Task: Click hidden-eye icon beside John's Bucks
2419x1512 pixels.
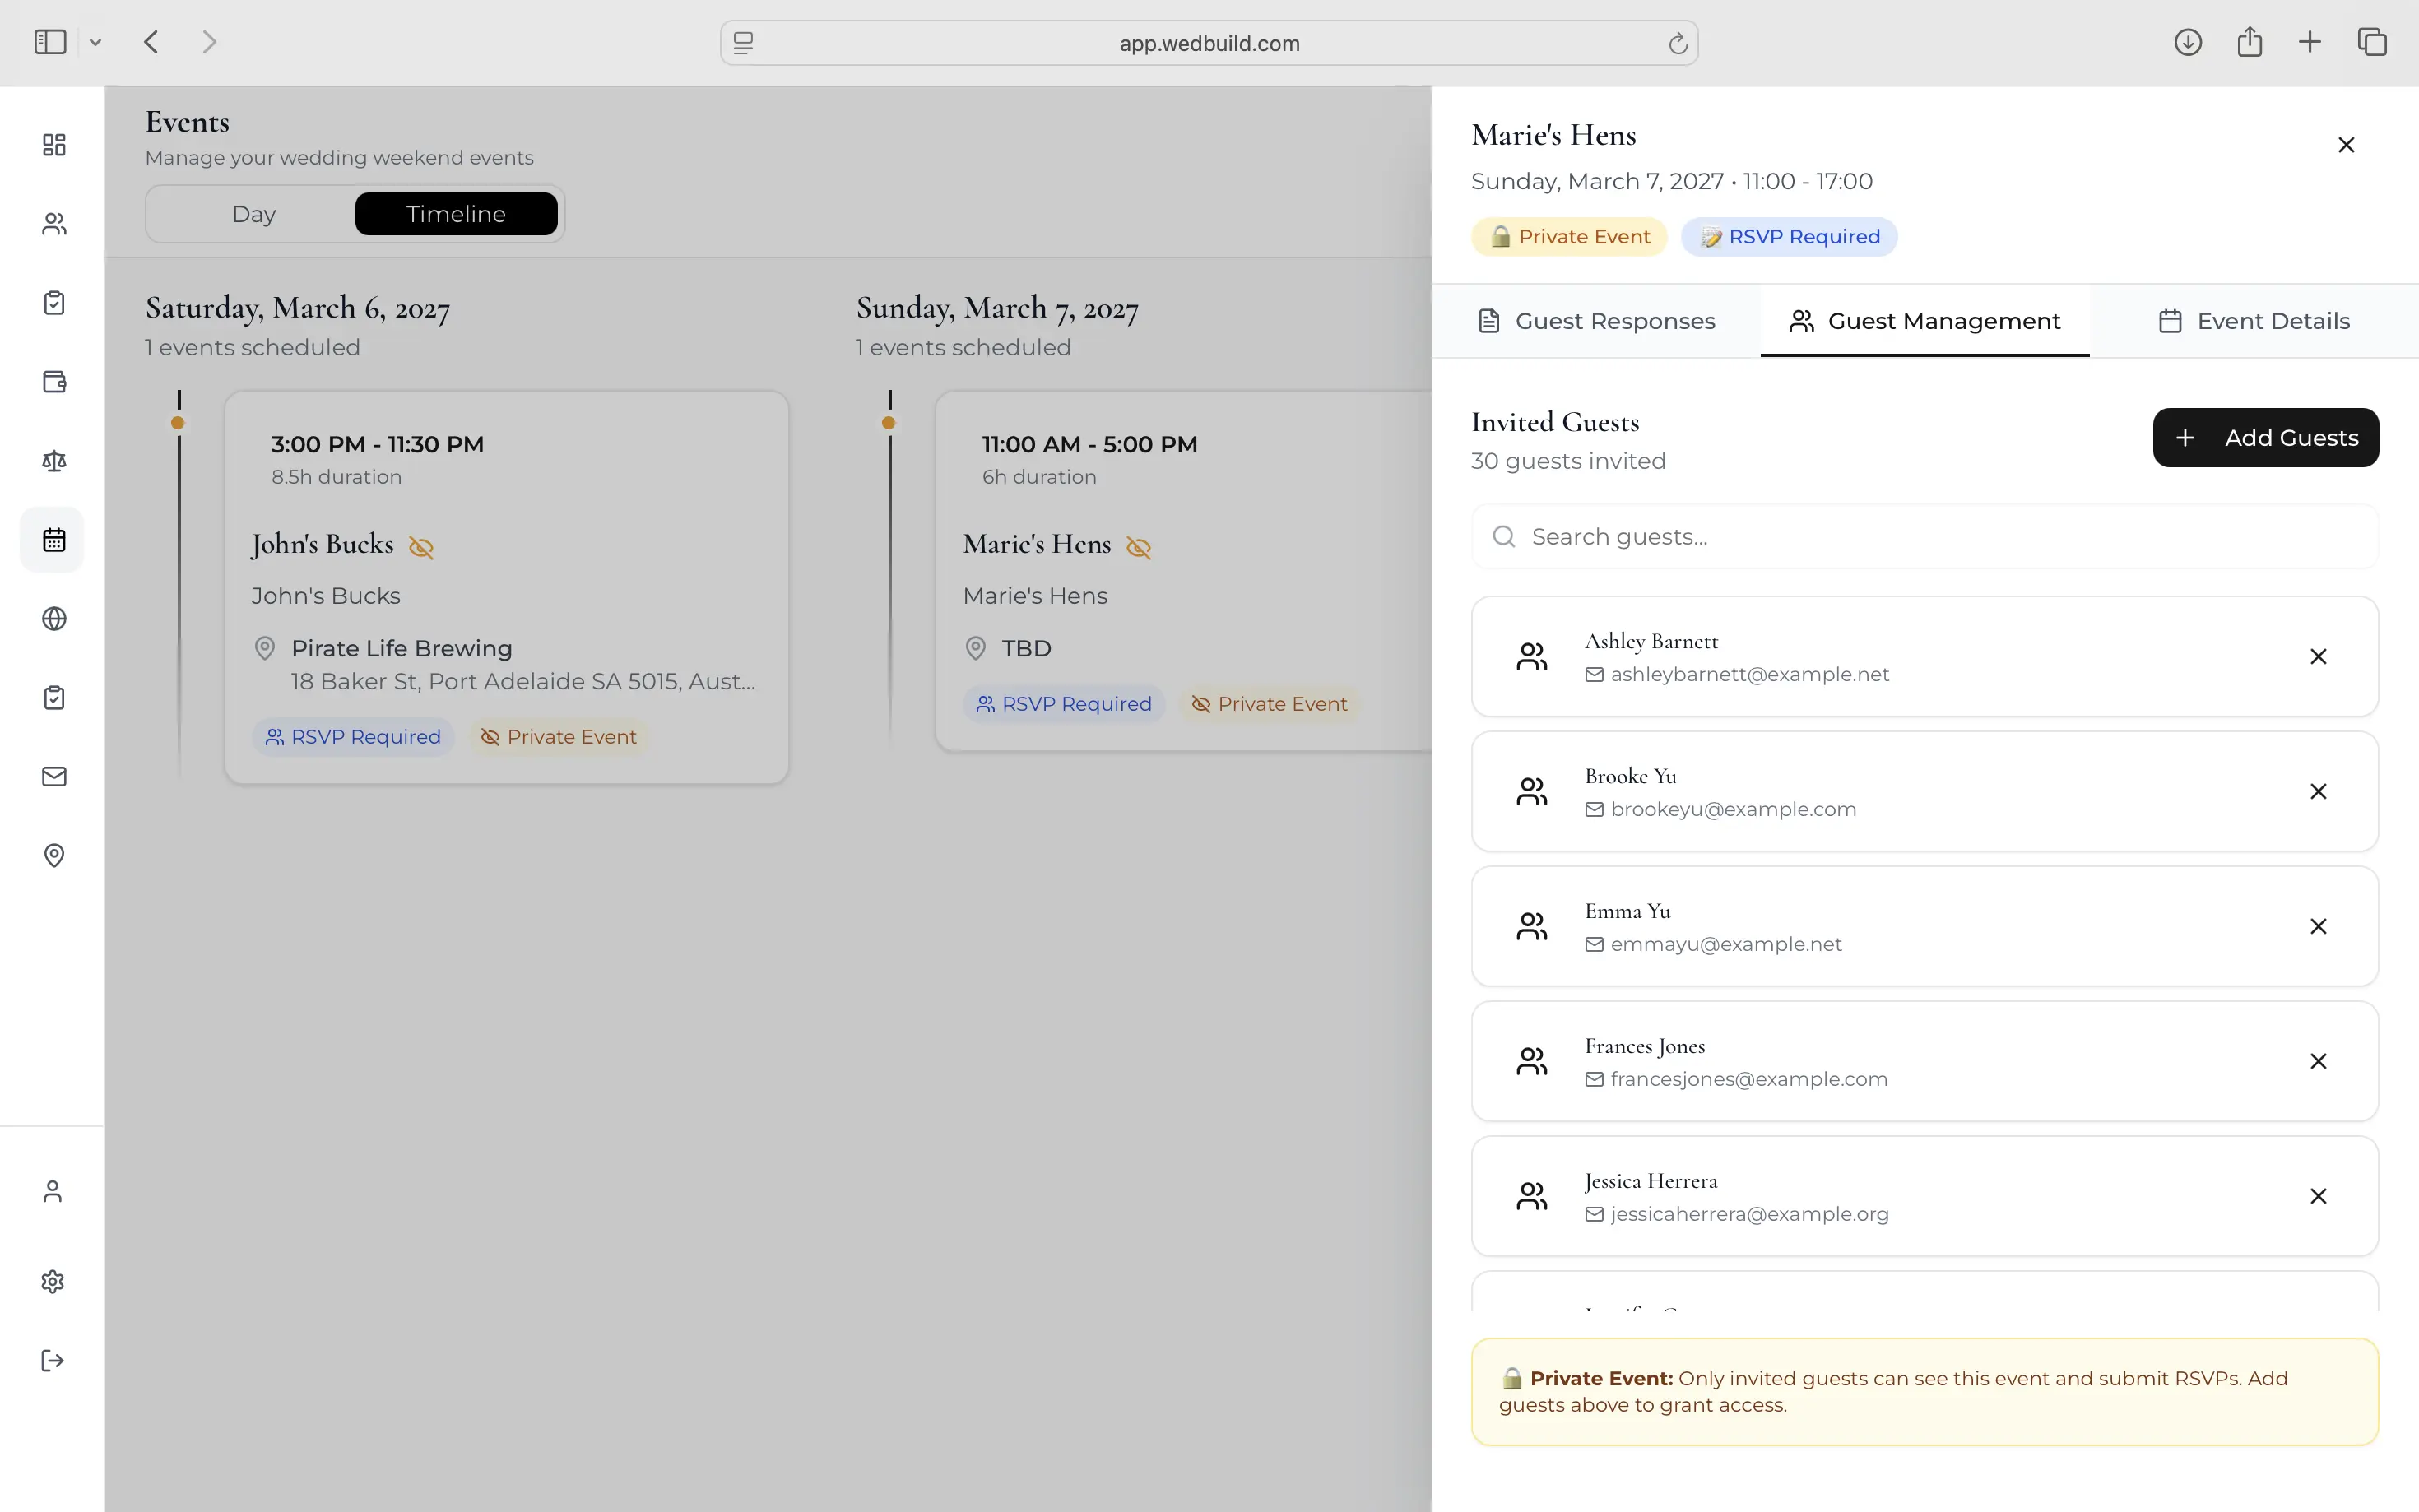Action: [x=421, y=547]
